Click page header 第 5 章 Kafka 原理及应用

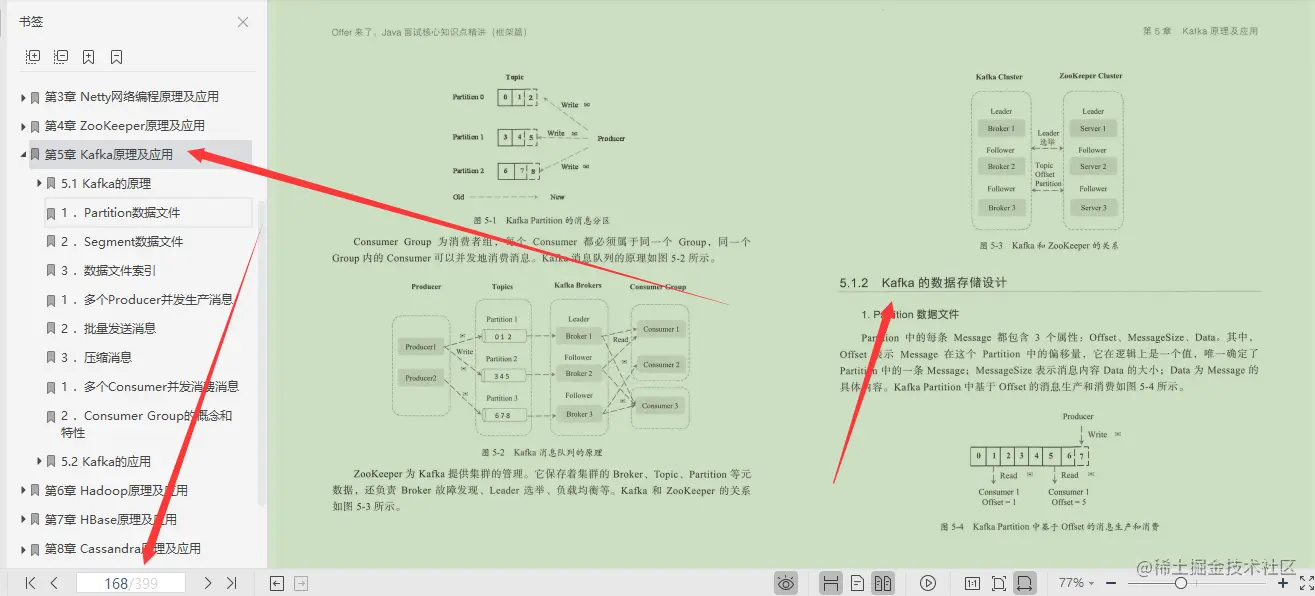point(1200,31)
